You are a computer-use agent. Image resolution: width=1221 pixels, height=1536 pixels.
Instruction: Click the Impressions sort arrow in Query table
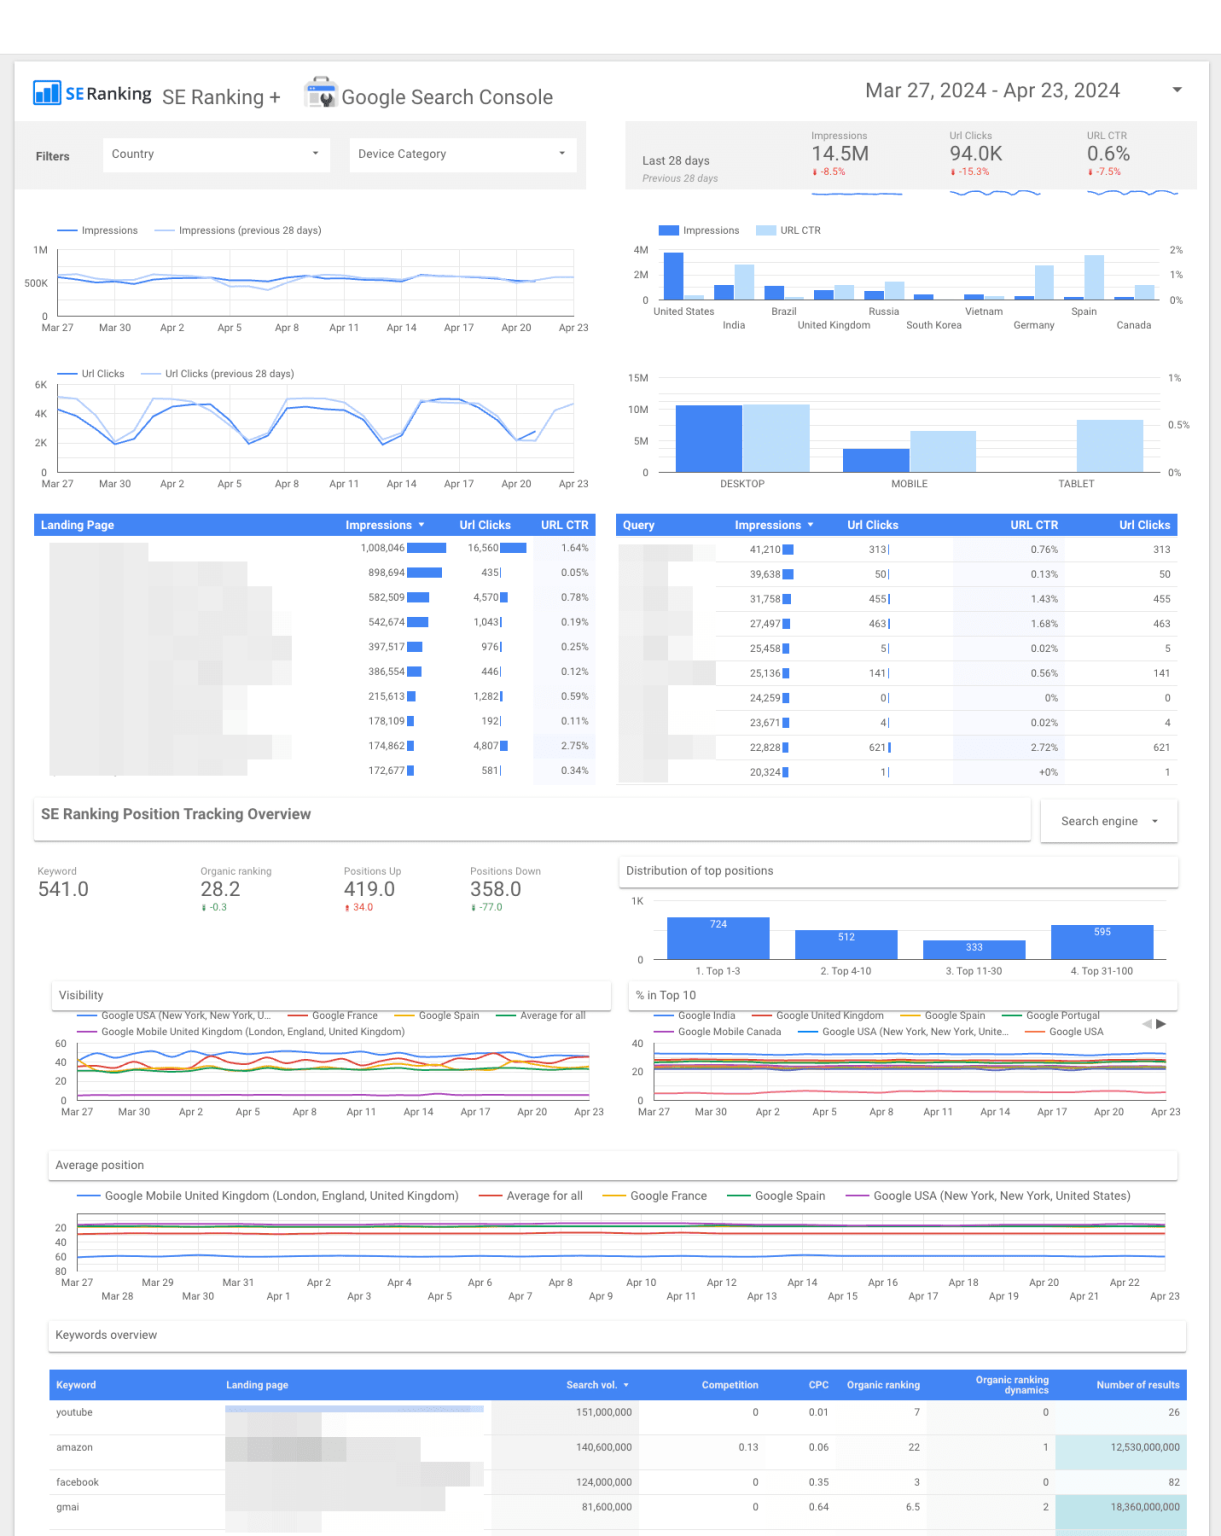coord(810,524)
